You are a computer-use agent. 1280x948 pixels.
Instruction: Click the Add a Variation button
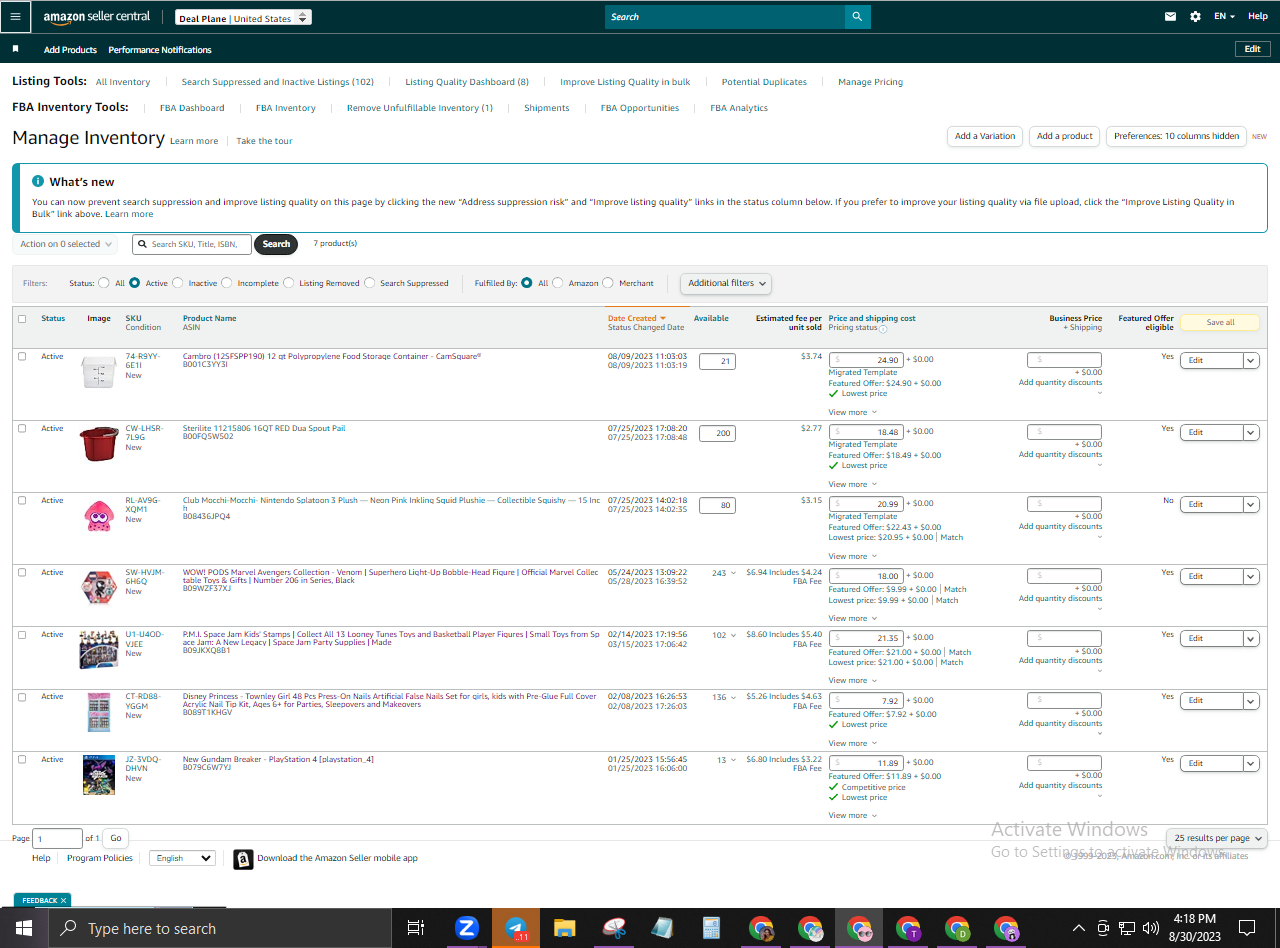point(985,136)
